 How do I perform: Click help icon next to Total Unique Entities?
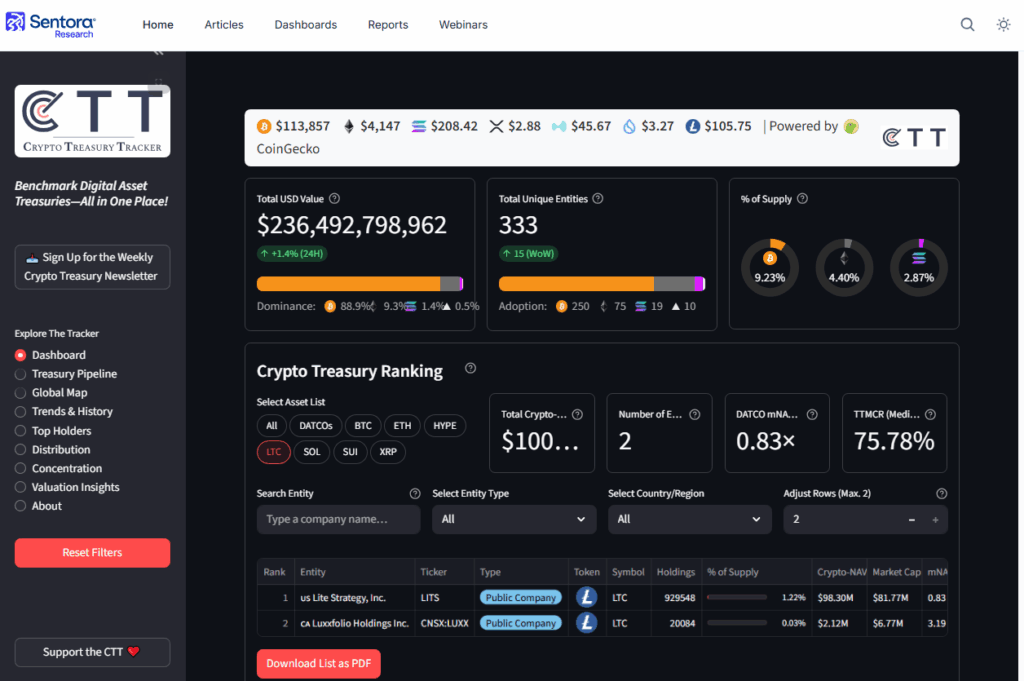598,199
